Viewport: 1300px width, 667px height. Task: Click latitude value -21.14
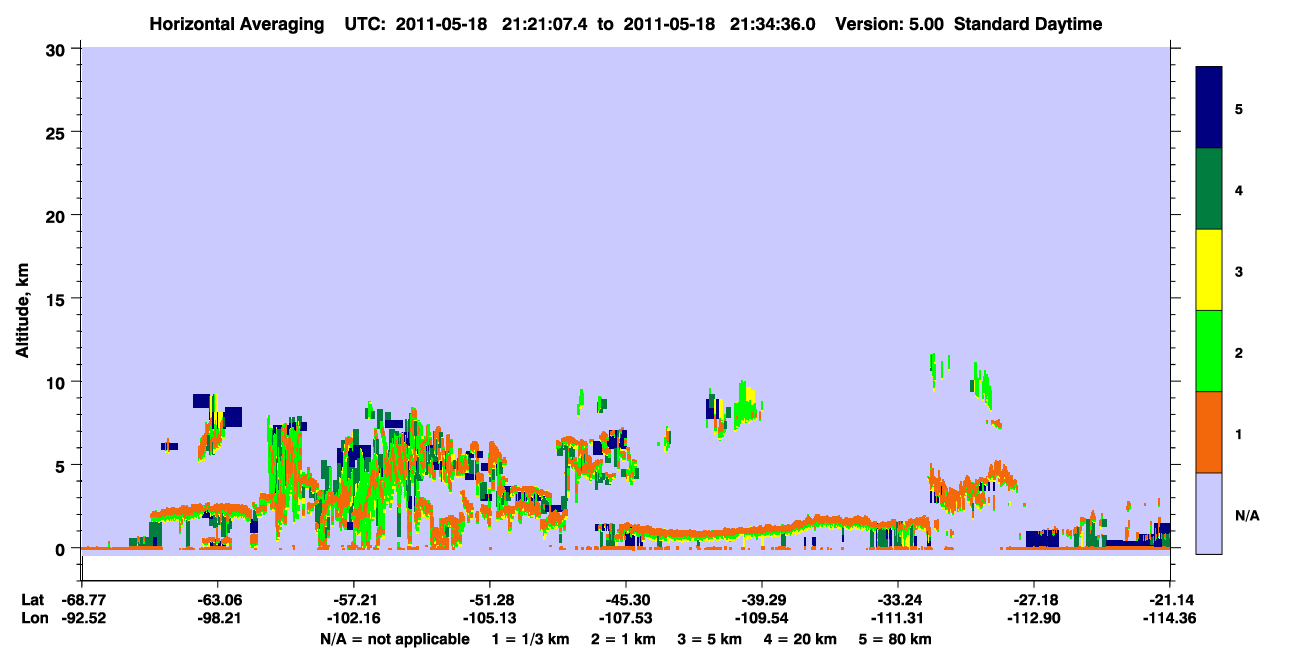coord(1169,600)
